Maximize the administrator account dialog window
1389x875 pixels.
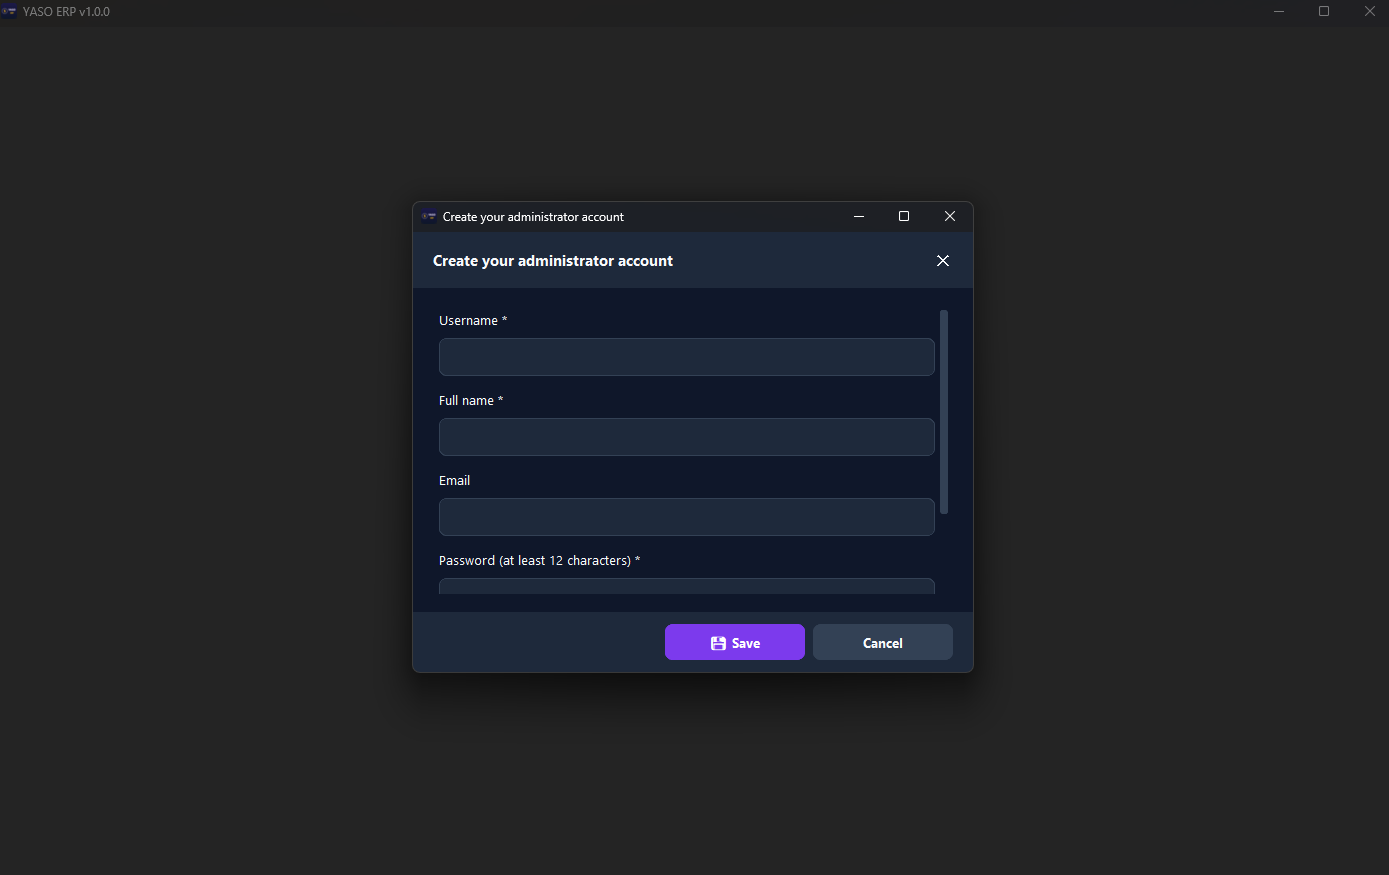[904, 216]
